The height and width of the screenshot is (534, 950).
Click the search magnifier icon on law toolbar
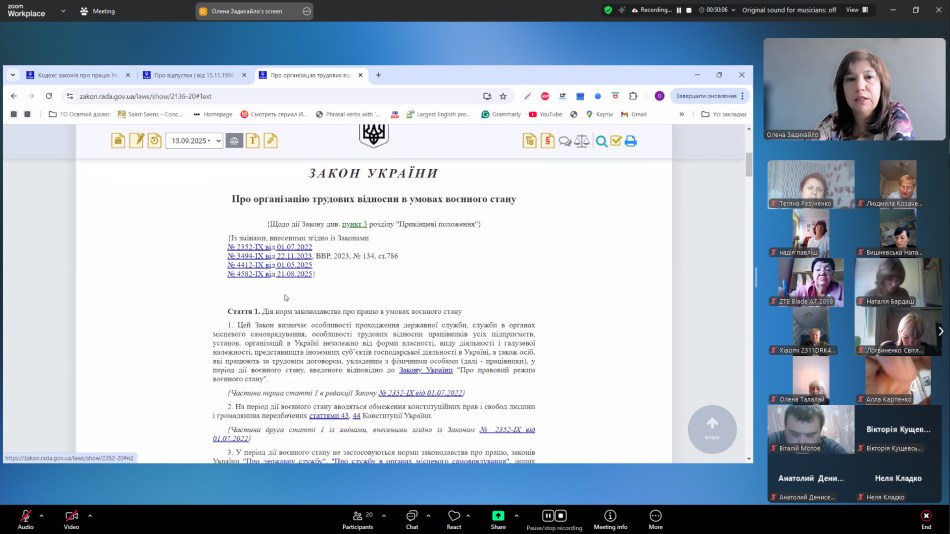tap(601, 141)
